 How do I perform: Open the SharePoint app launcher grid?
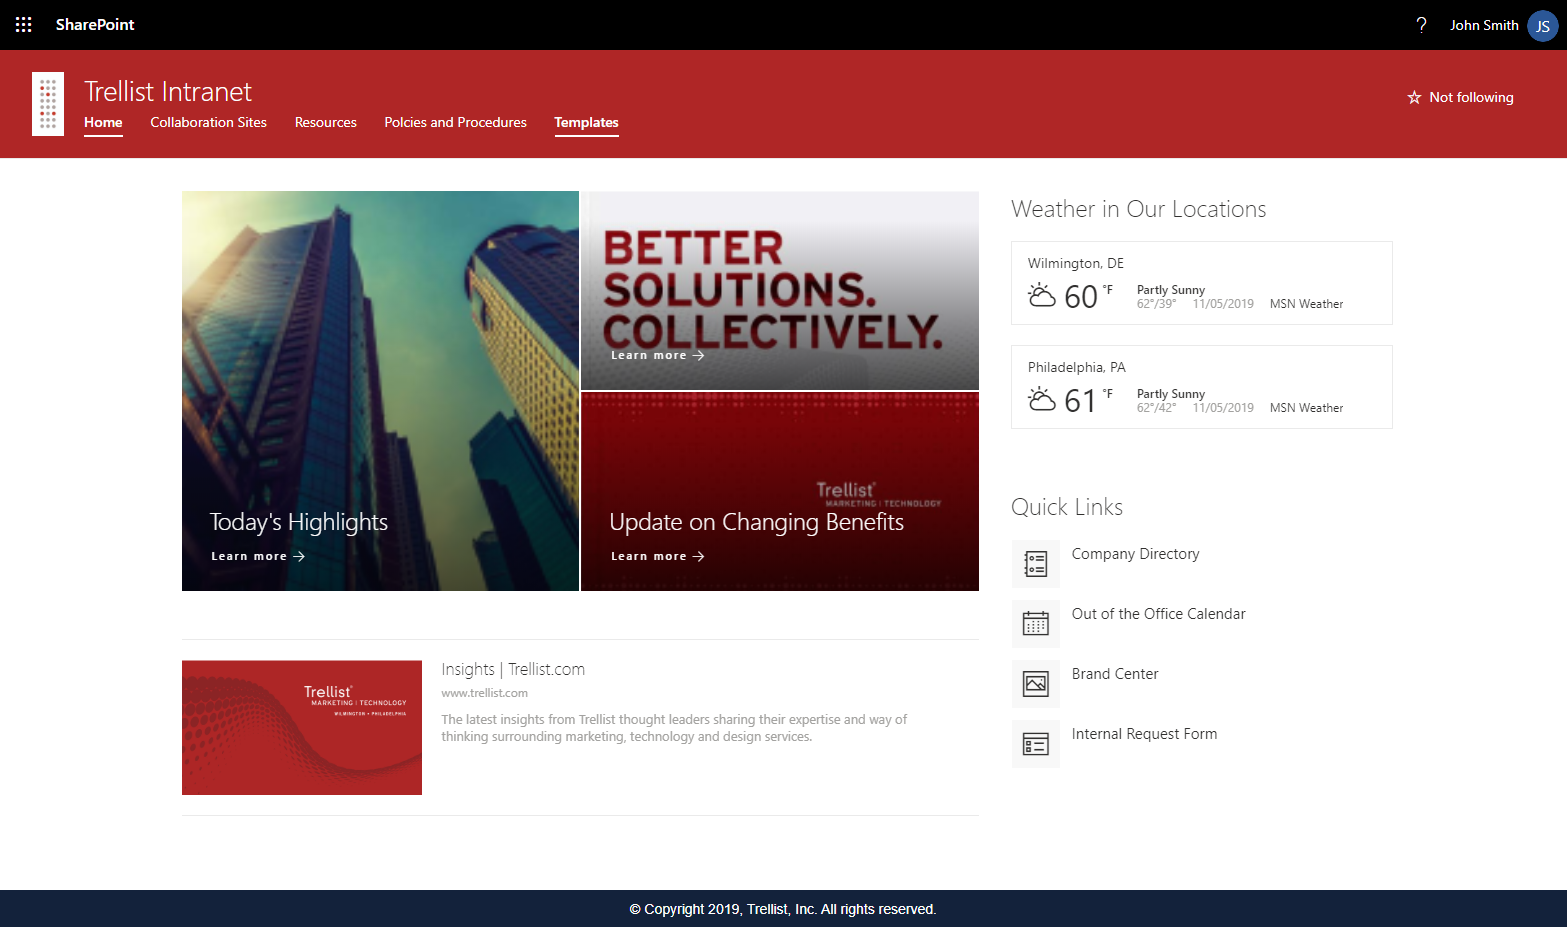pyautogui.click(x=24, y=25)
